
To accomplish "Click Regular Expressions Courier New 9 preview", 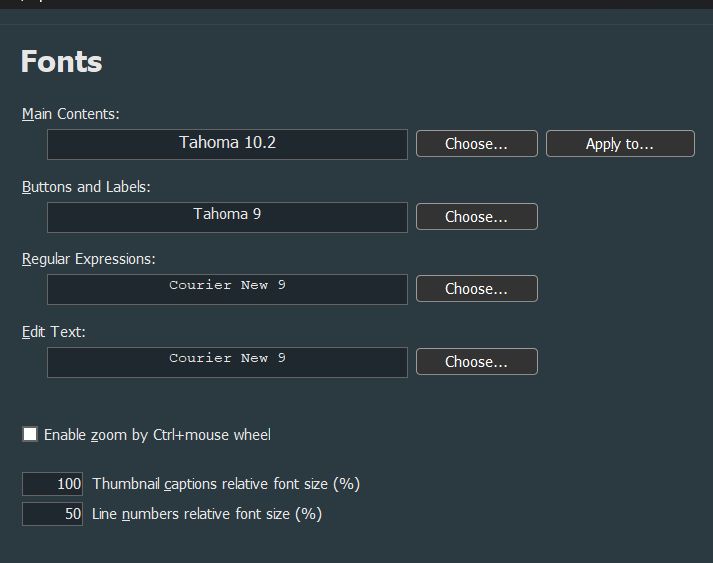I will point(227,289).
